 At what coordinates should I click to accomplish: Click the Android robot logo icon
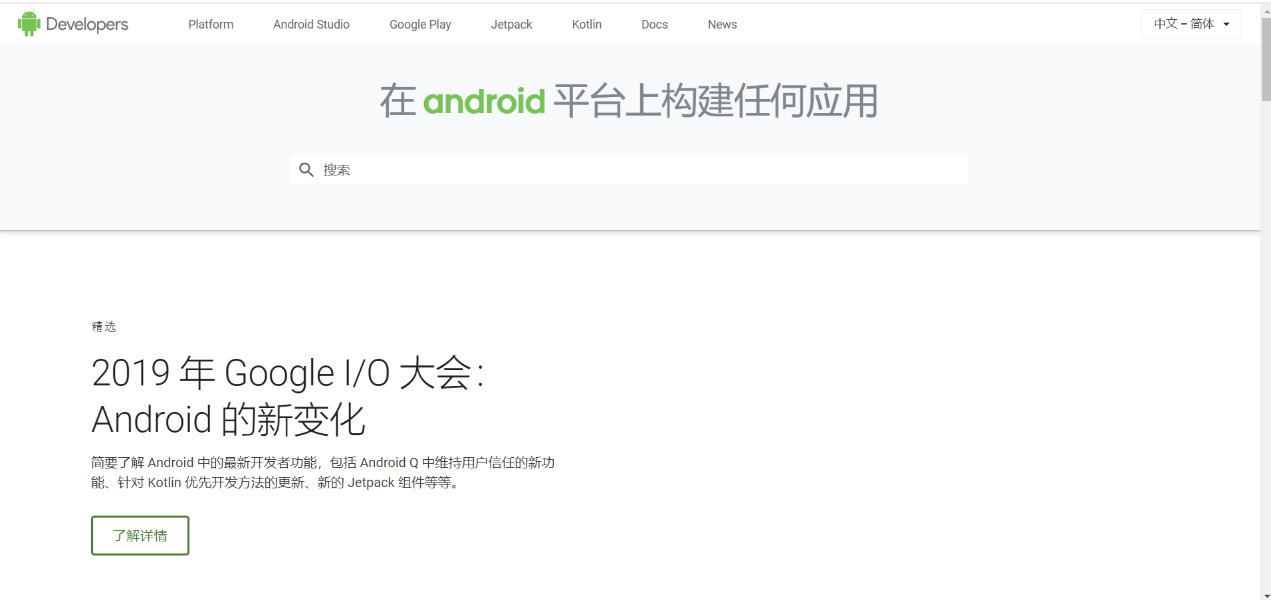(29, 22)
